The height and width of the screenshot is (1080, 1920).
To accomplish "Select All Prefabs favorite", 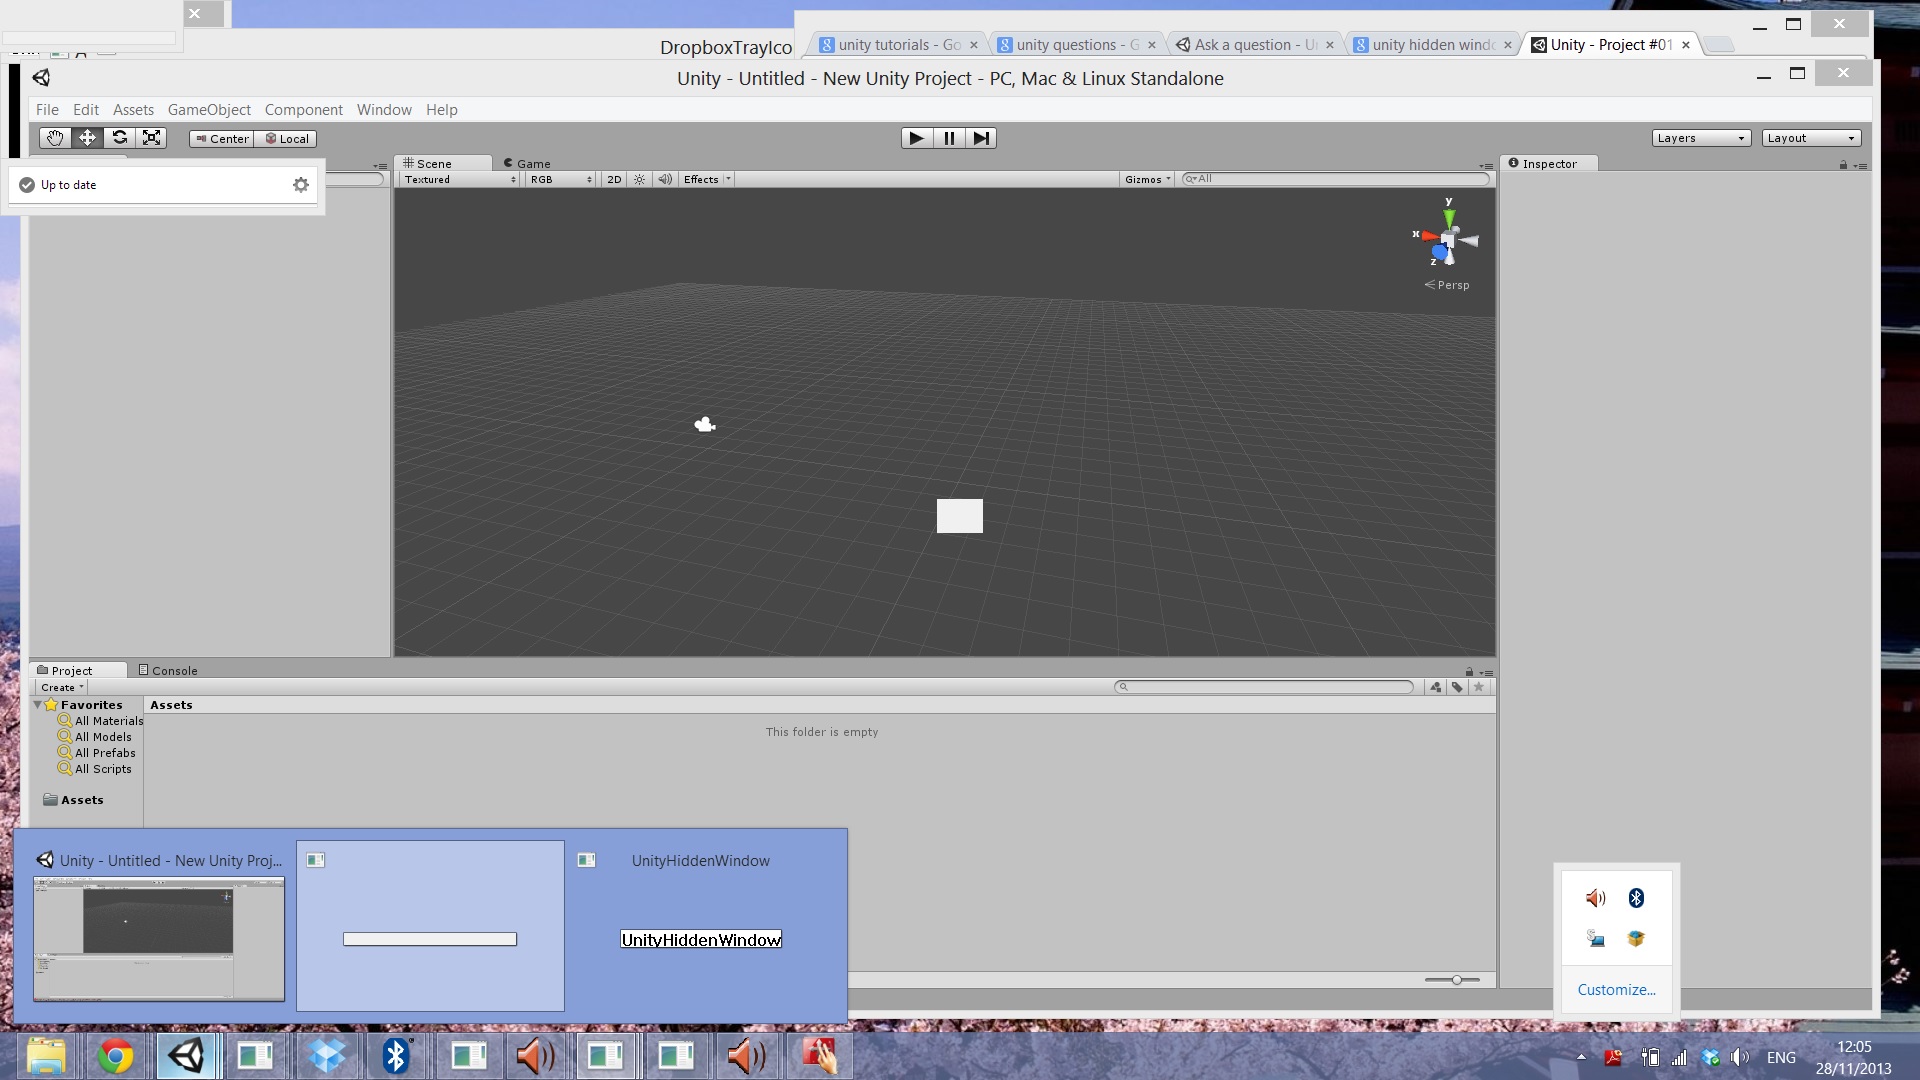I will [97, 753].
